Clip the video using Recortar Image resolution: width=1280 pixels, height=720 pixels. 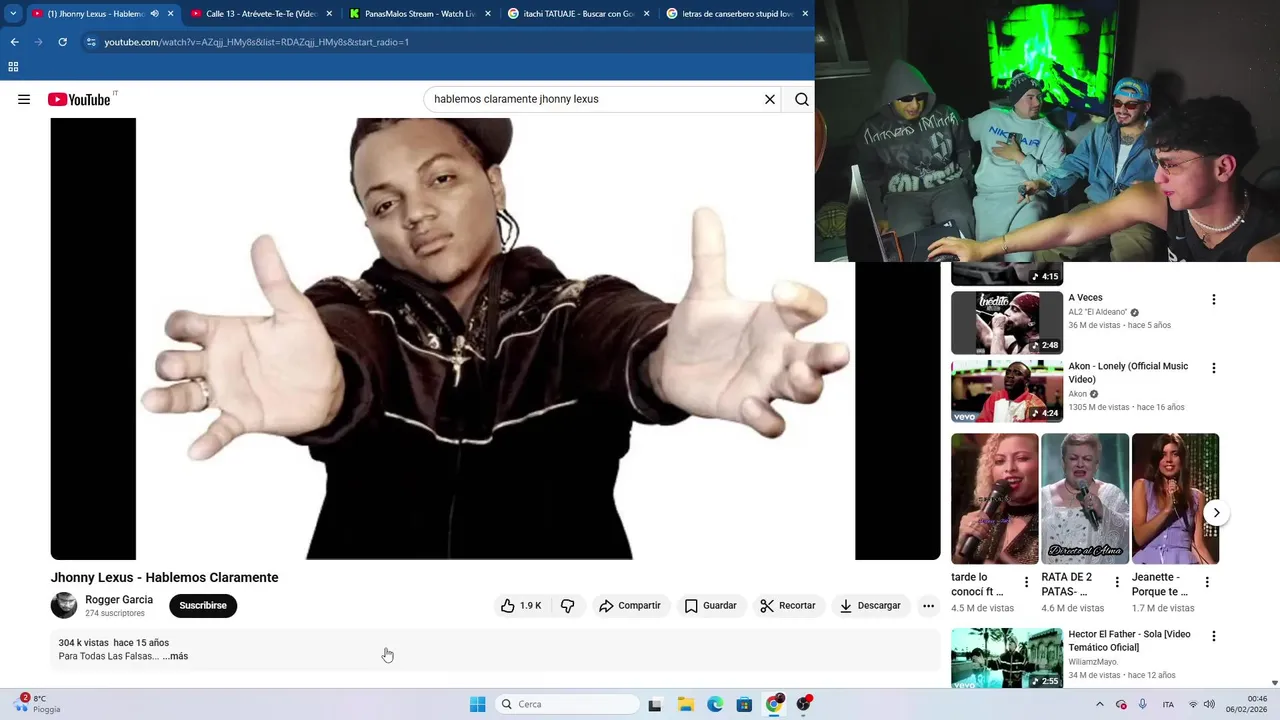(788, 605)
